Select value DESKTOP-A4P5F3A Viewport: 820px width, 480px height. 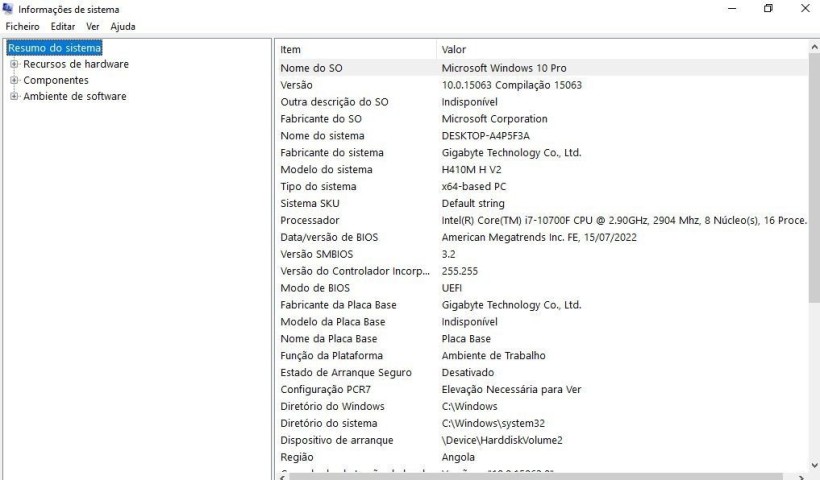pos(485,135)
